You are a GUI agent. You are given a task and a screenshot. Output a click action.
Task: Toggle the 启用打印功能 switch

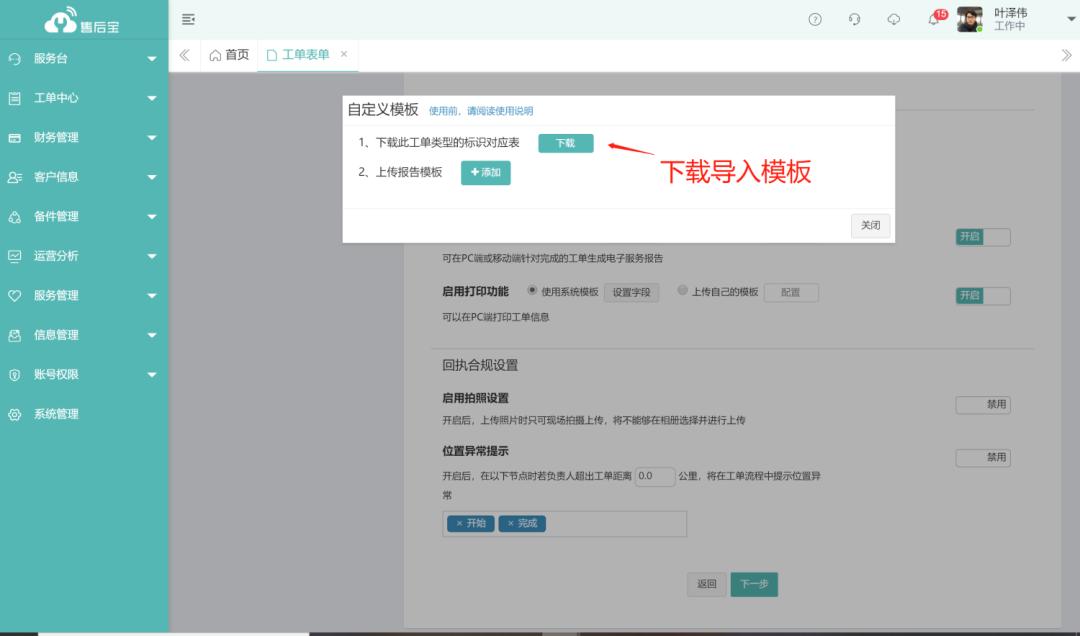[x=982, y=295]
